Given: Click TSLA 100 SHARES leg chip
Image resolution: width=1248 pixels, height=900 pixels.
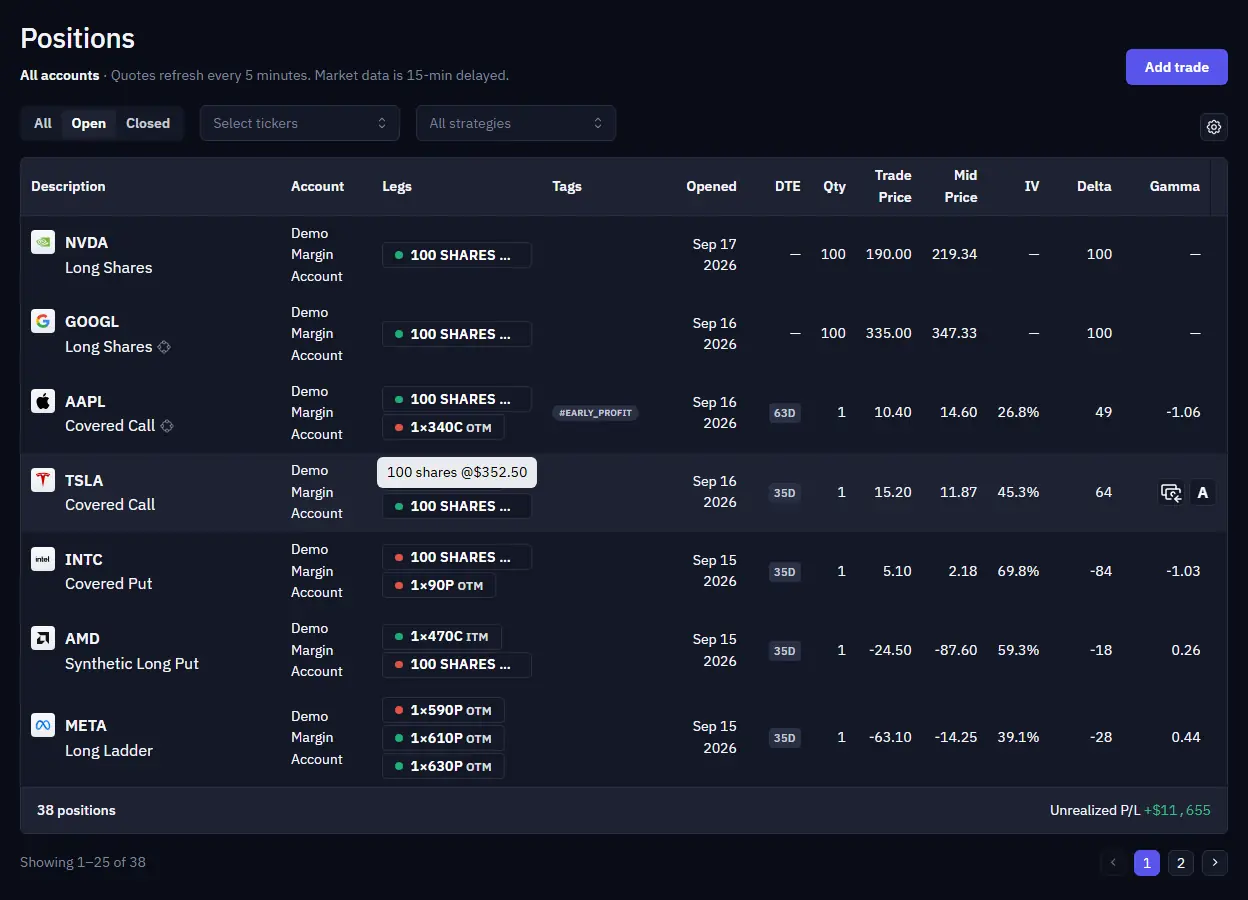Looking at the screenshot, I should 457,506.
